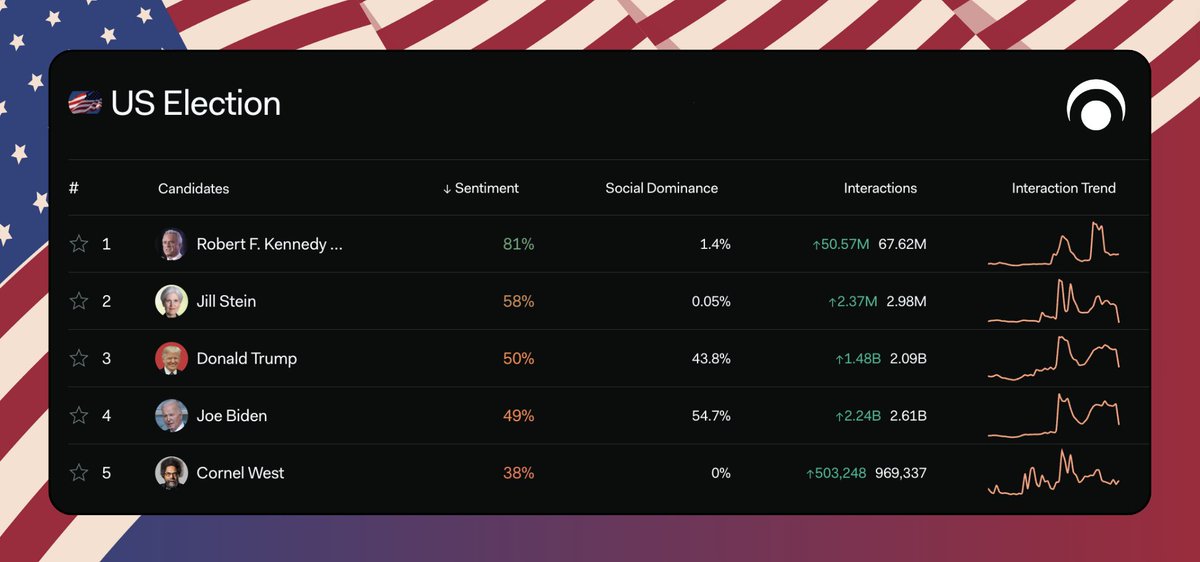Click the # rank column header
Viewport: 1200px width, 562px height.
pos(74,188)
